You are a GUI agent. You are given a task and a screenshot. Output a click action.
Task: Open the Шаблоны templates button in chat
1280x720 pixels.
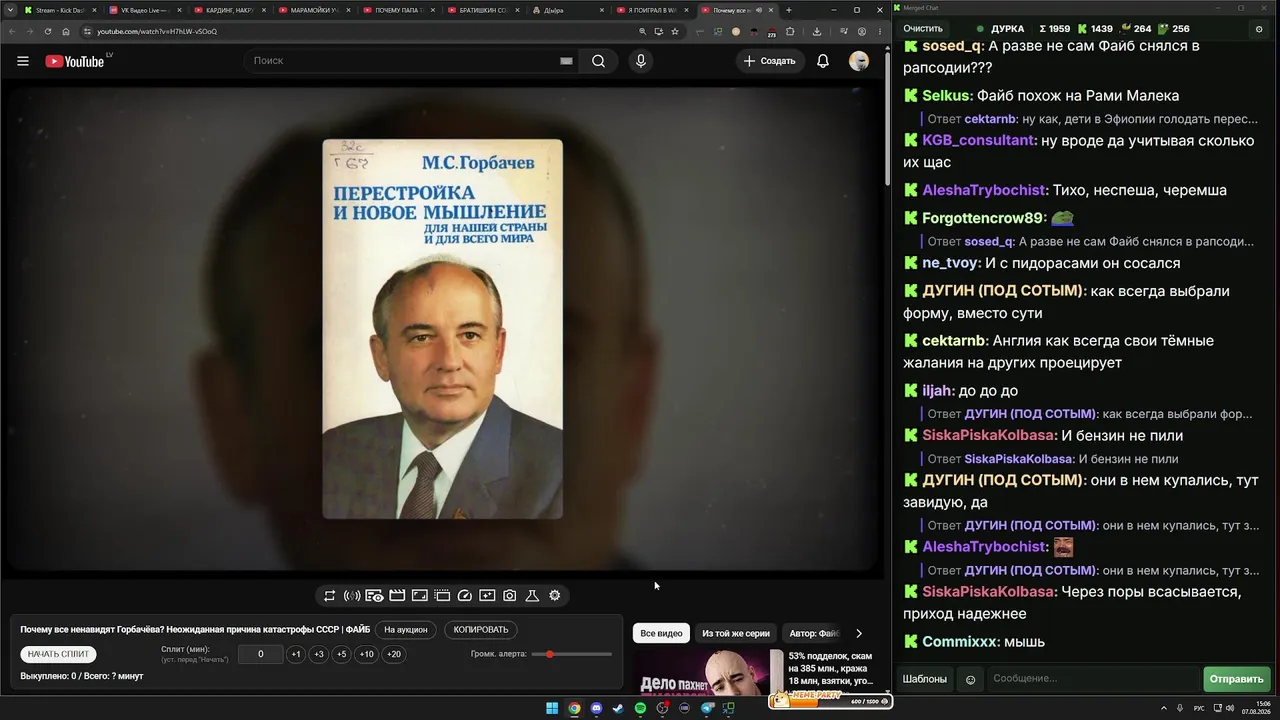(x=925, y=679)
